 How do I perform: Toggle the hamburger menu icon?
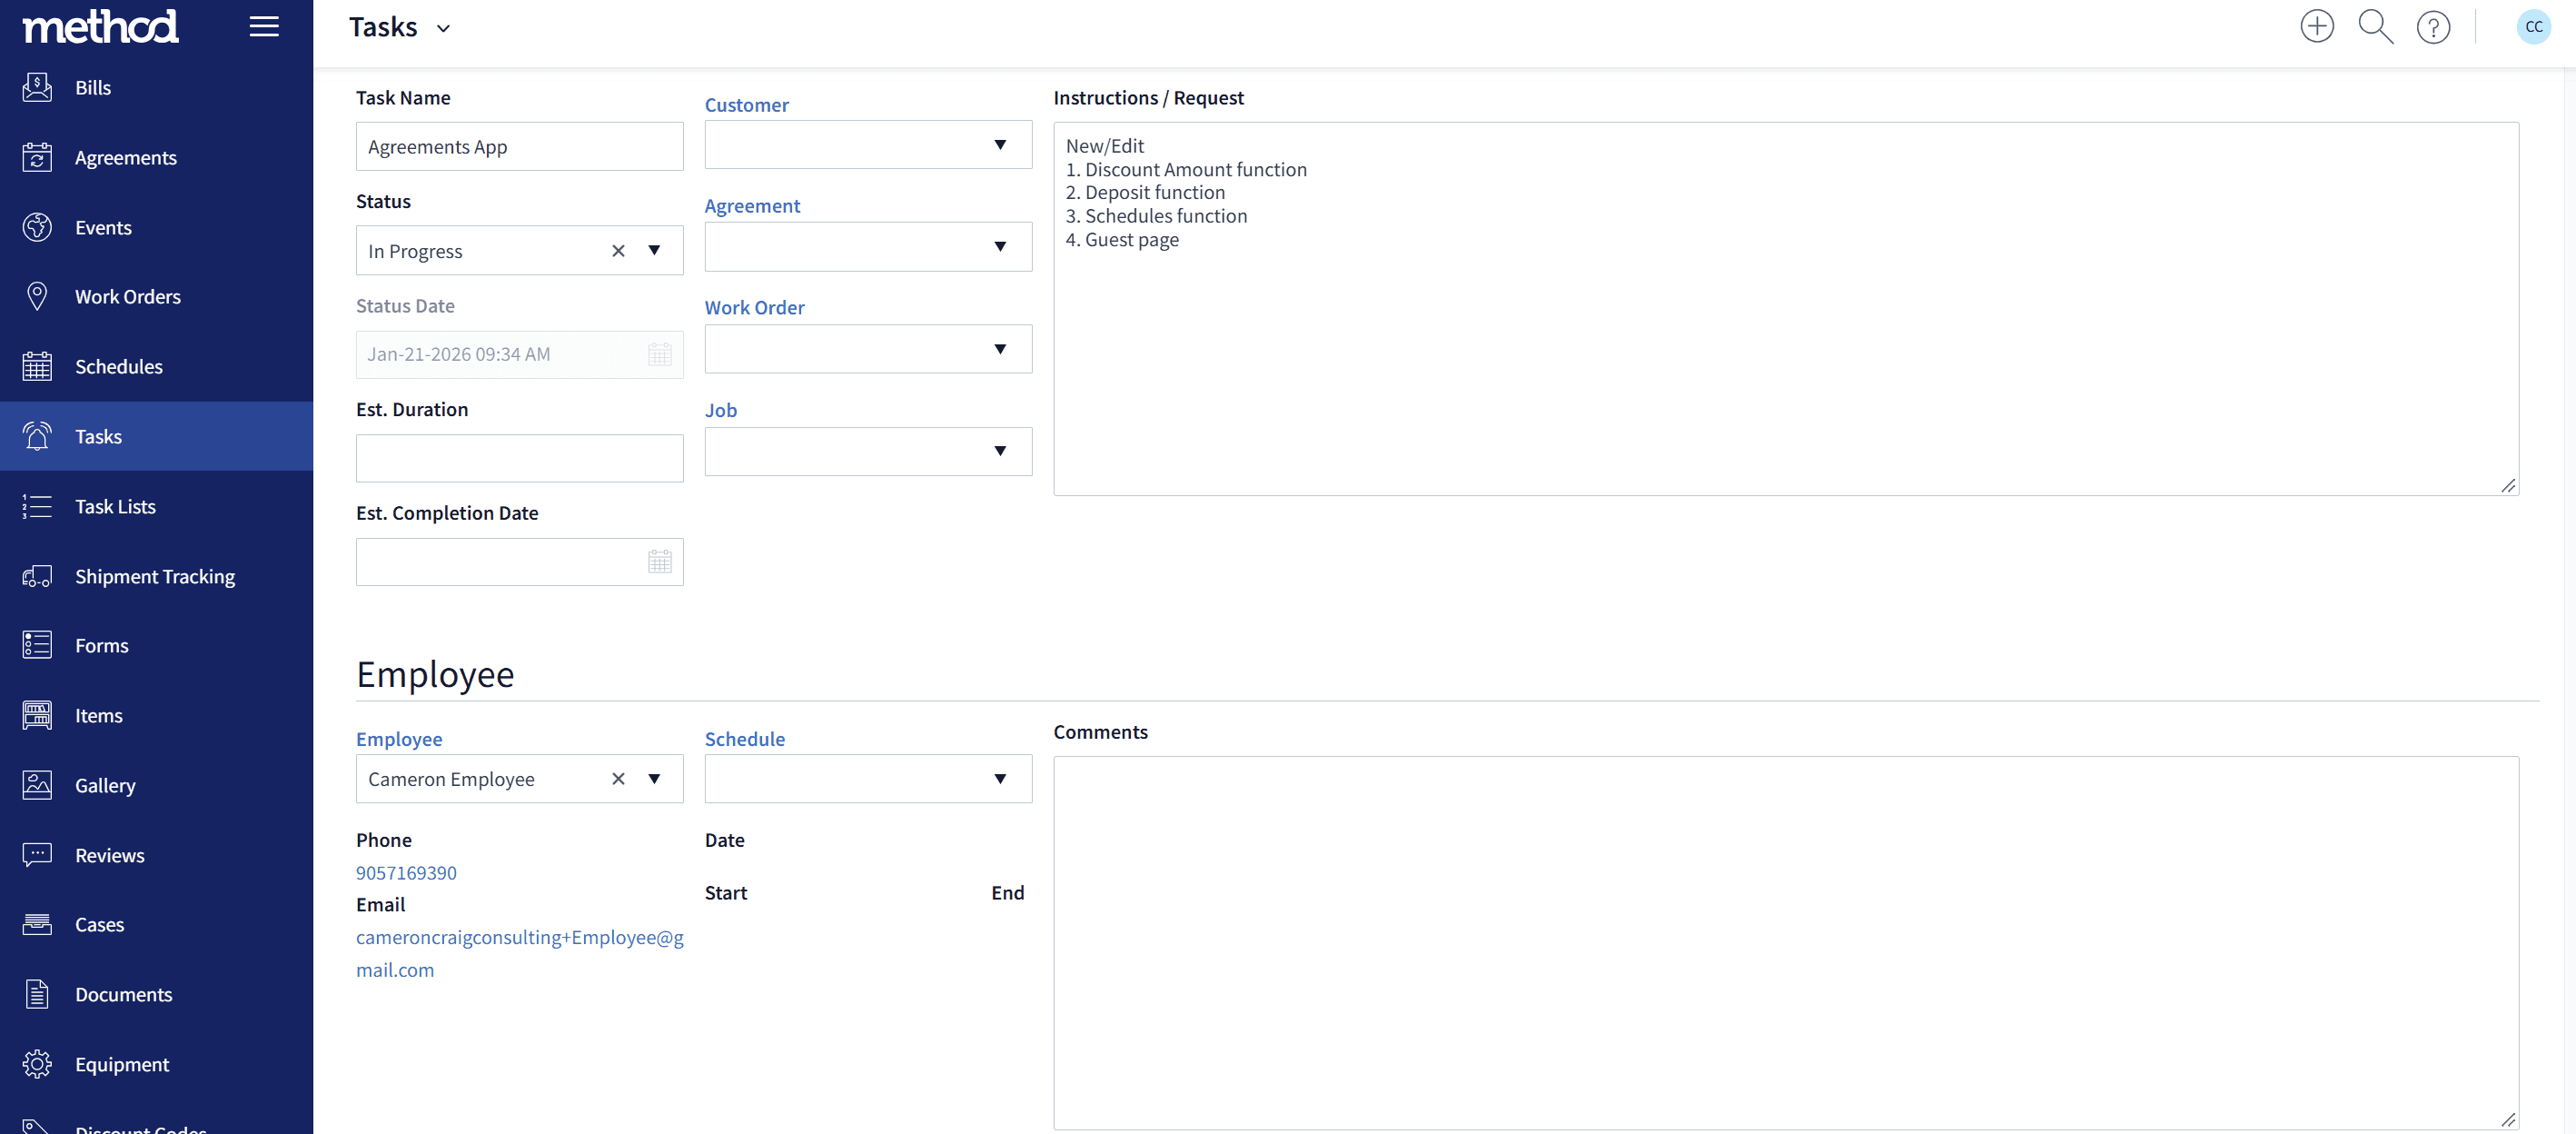pyautogui.click(x=264, y=27)
